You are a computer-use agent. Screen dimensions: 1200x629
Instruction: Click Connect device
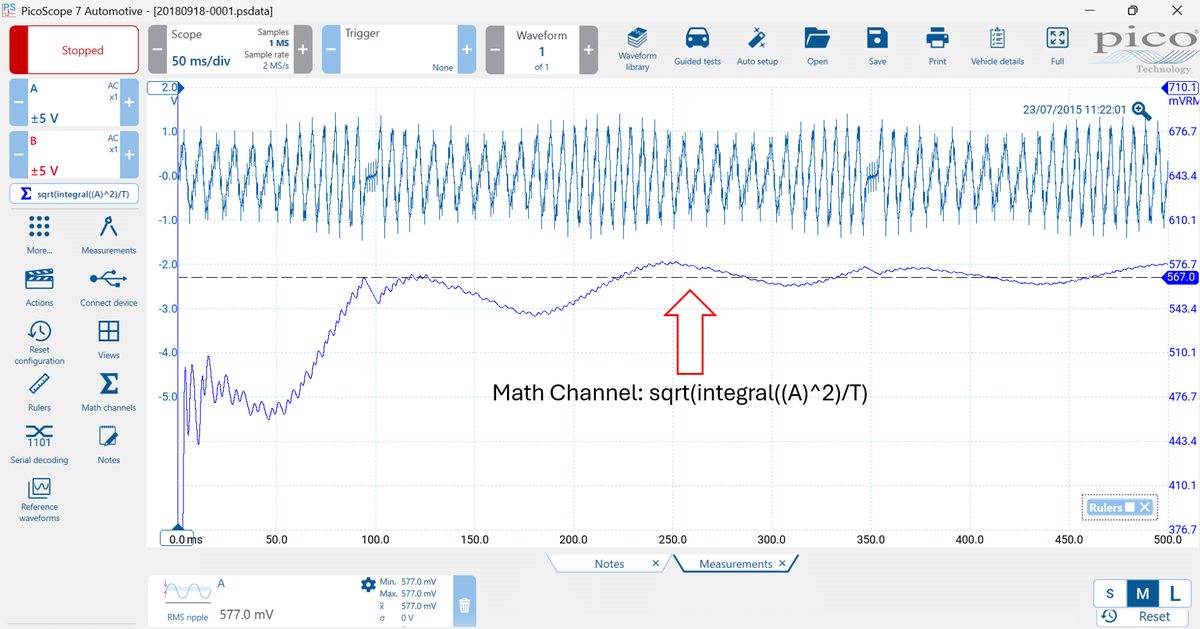[x=109, y=287]
